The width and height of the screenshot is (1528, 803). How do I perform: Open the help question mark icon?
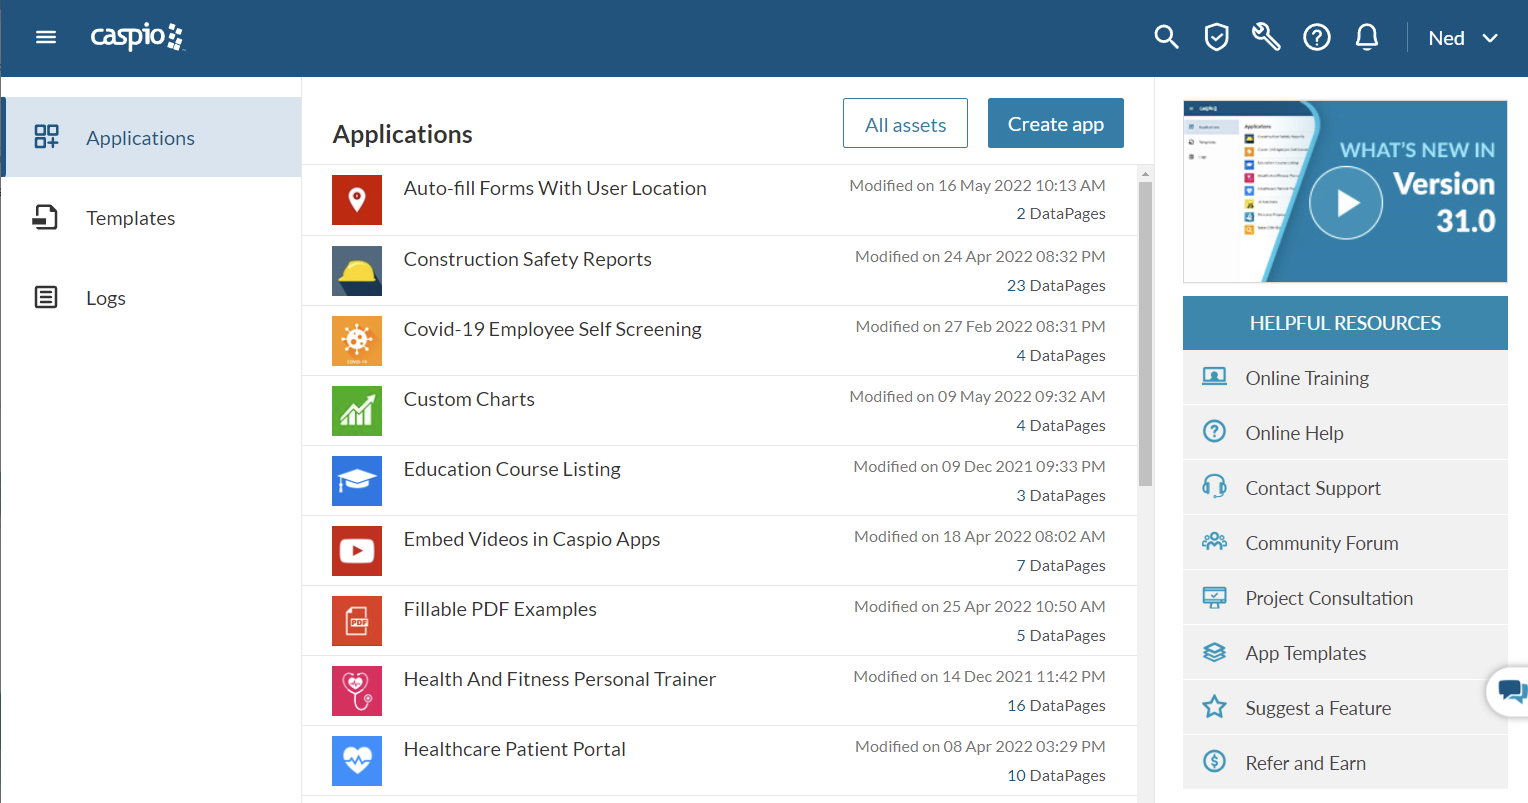point(1316,38)
